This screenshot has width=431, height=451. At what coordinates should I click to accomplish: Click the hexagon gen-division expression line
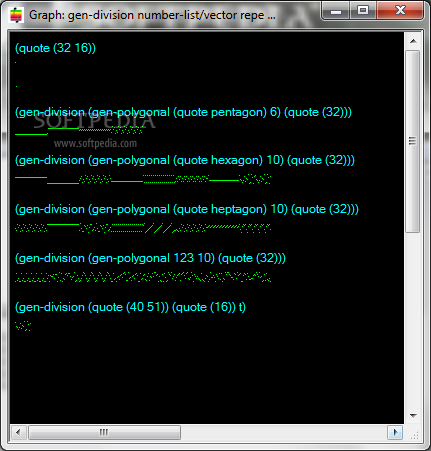(185, 160)
